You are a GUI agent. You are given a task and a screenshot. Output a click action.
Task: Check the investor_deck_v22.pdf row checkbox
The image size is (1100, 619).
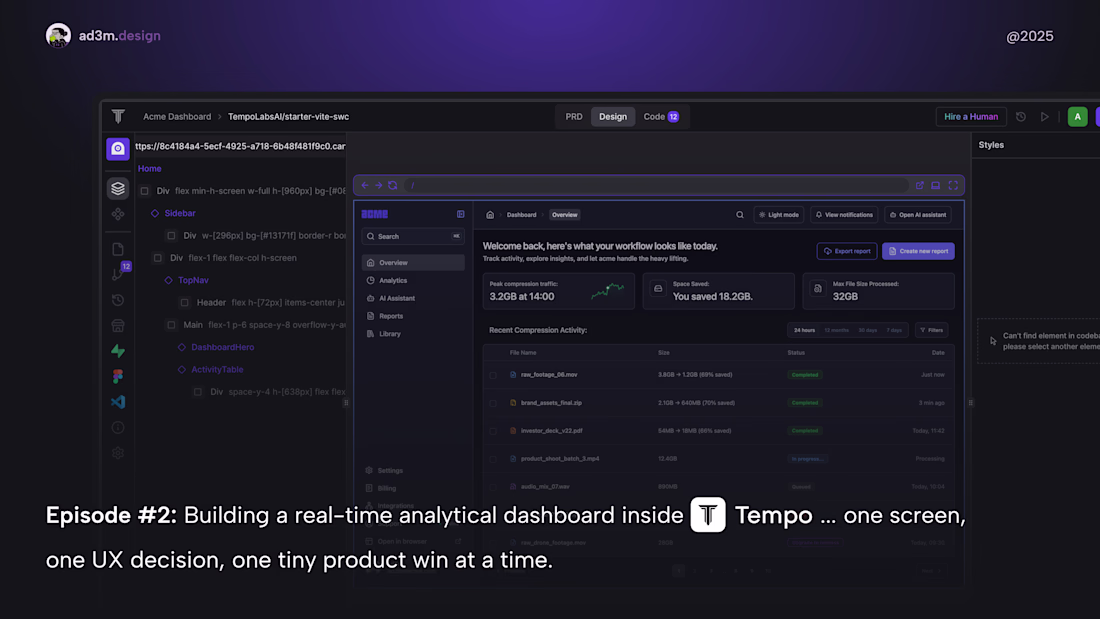pyautogui.click(x=493, y=431)
